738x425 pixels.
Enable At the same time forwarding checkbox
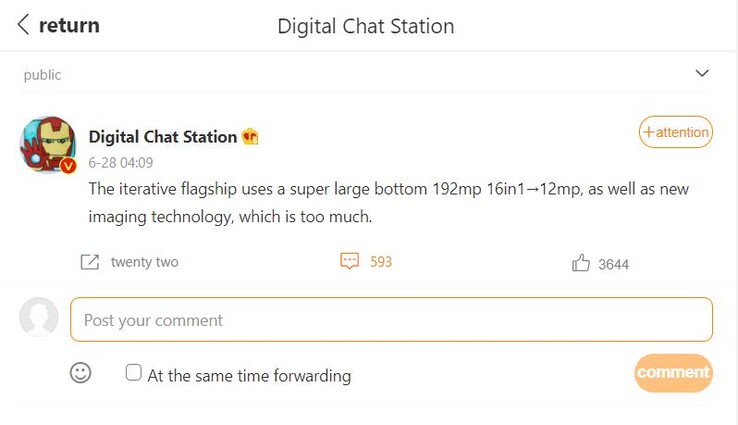tap(134, 373)
